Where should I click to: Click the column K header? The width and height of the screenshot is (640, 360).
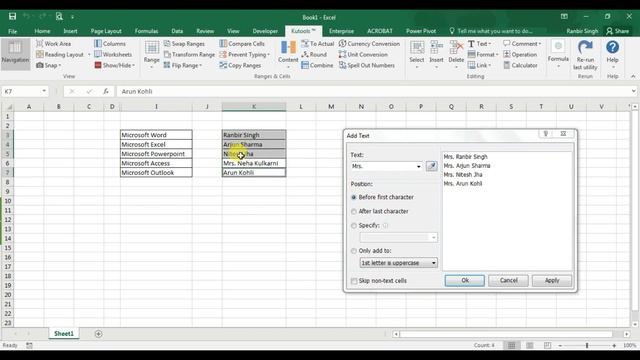(254, 107)
